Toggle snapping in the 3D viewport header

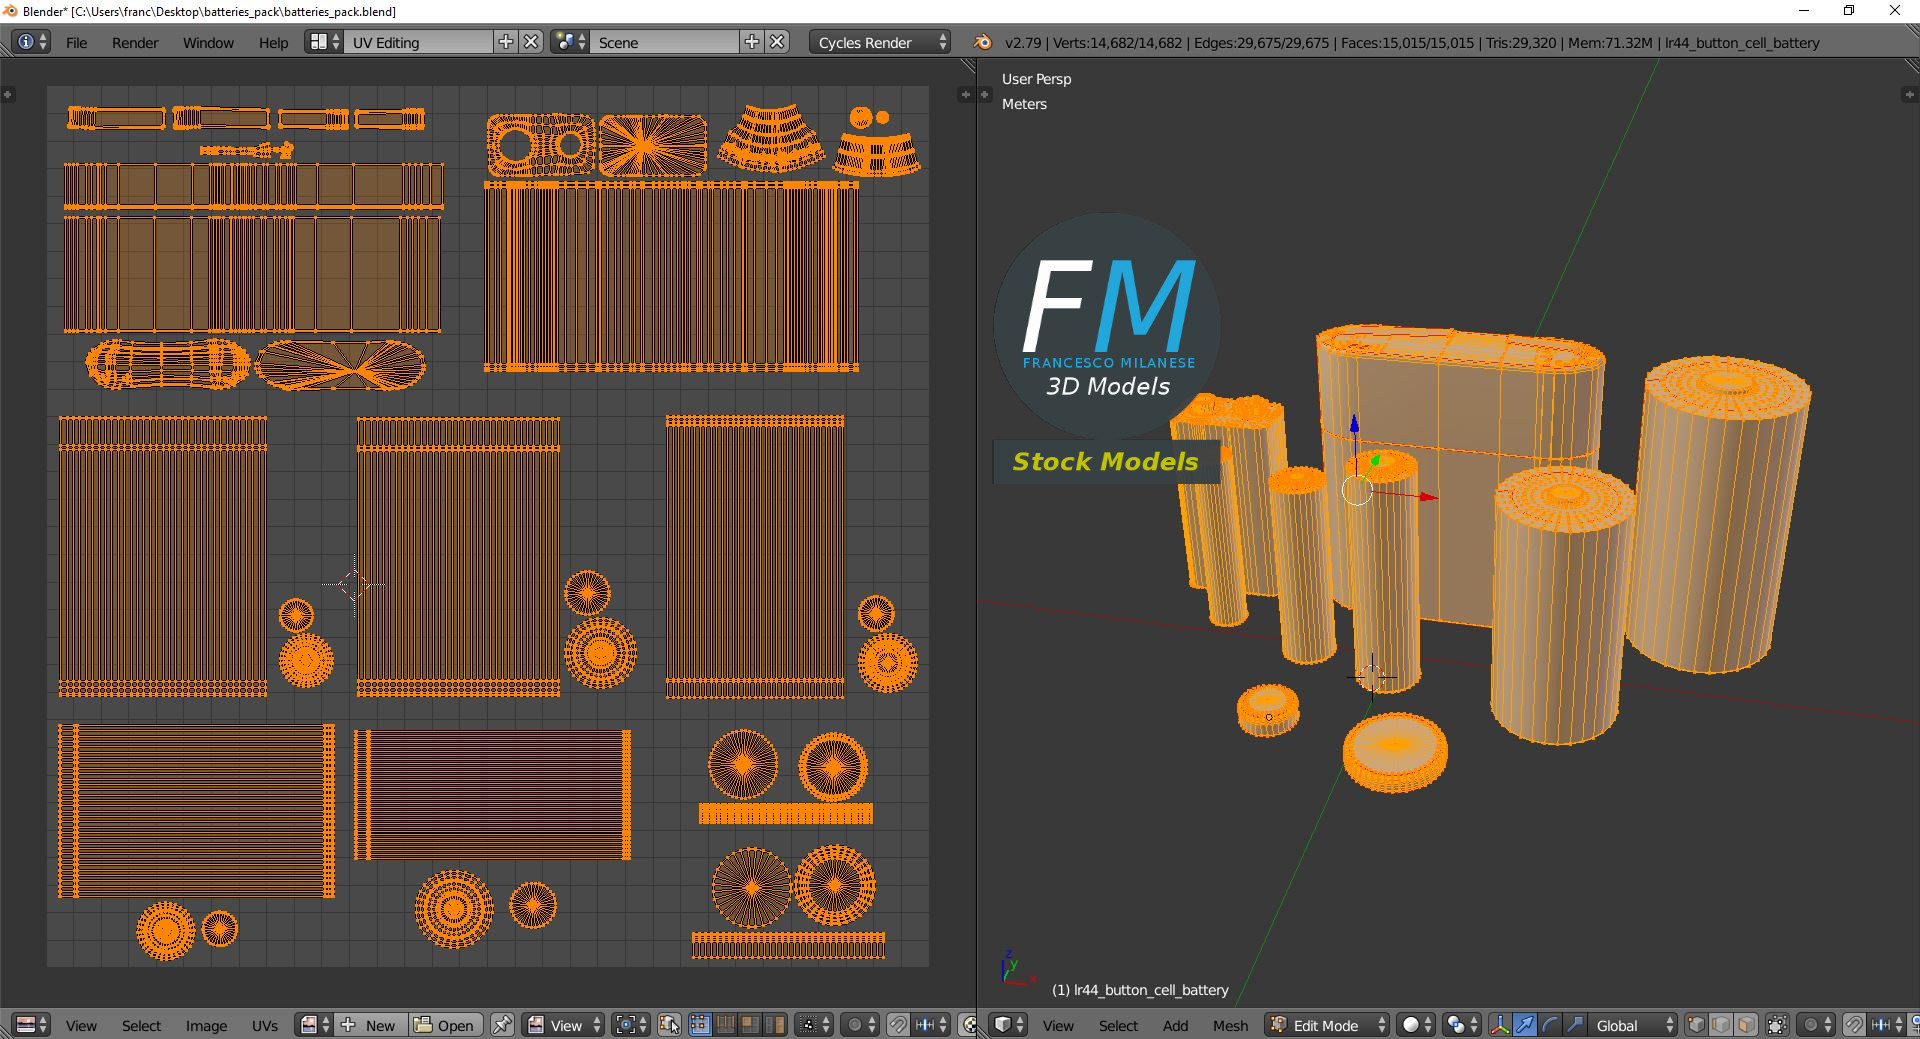click(x=1853, y=1025)
